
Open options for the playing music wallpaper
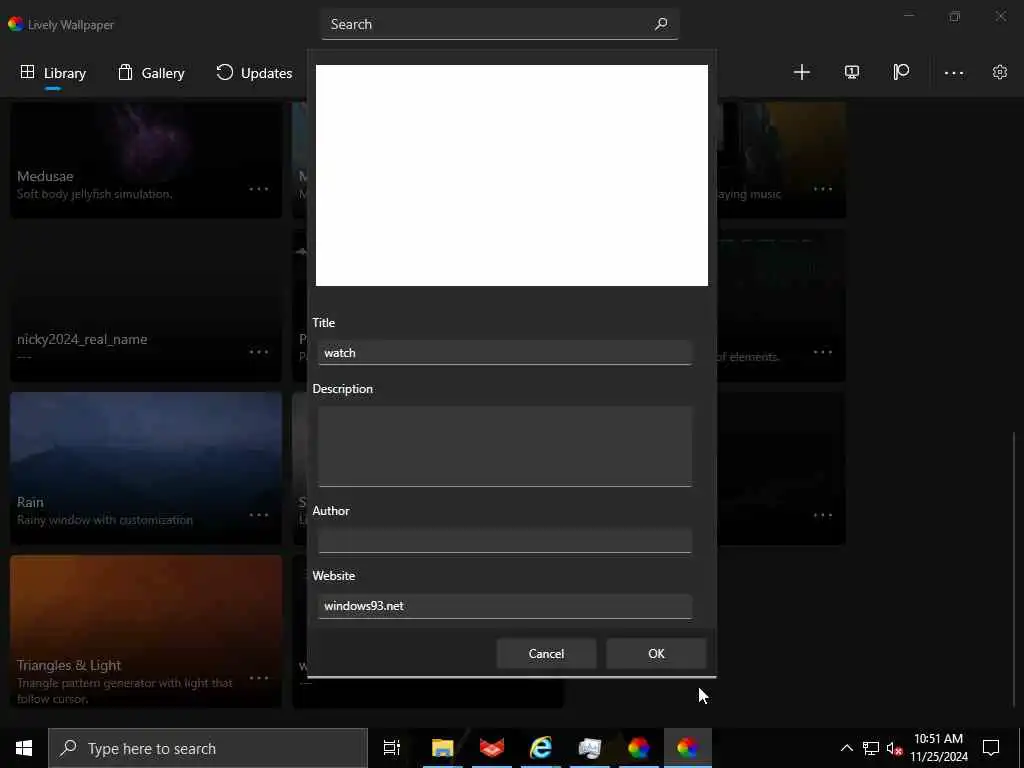(823, 189)
